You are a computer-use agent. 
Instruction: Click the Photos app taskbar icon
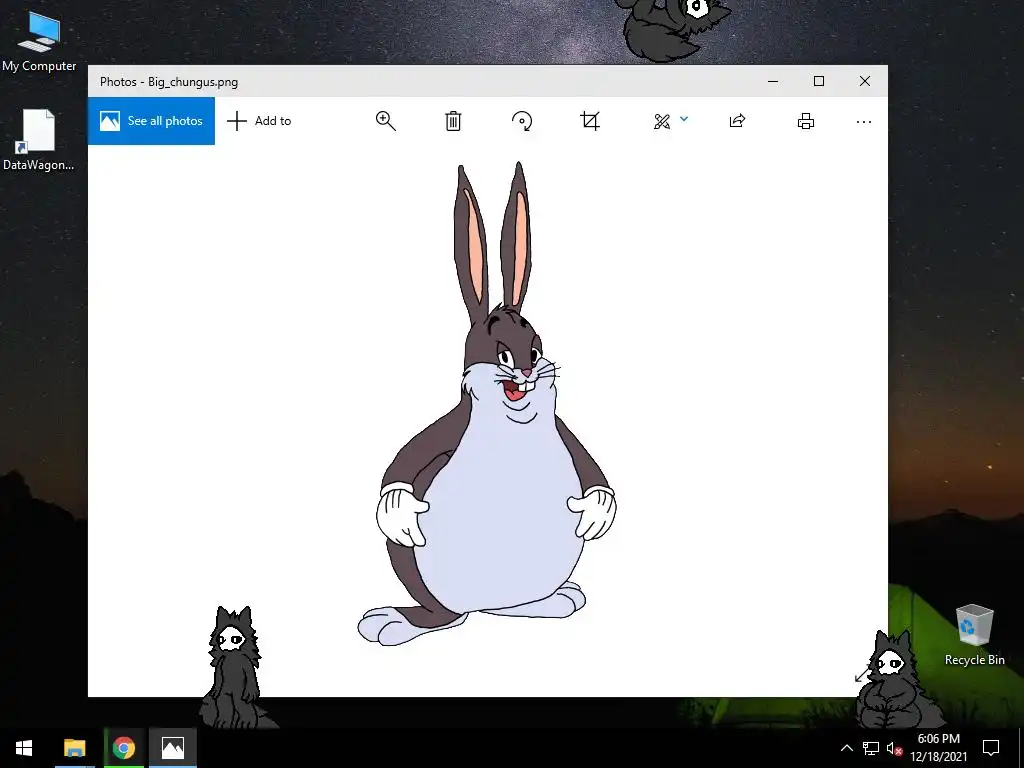173,748
